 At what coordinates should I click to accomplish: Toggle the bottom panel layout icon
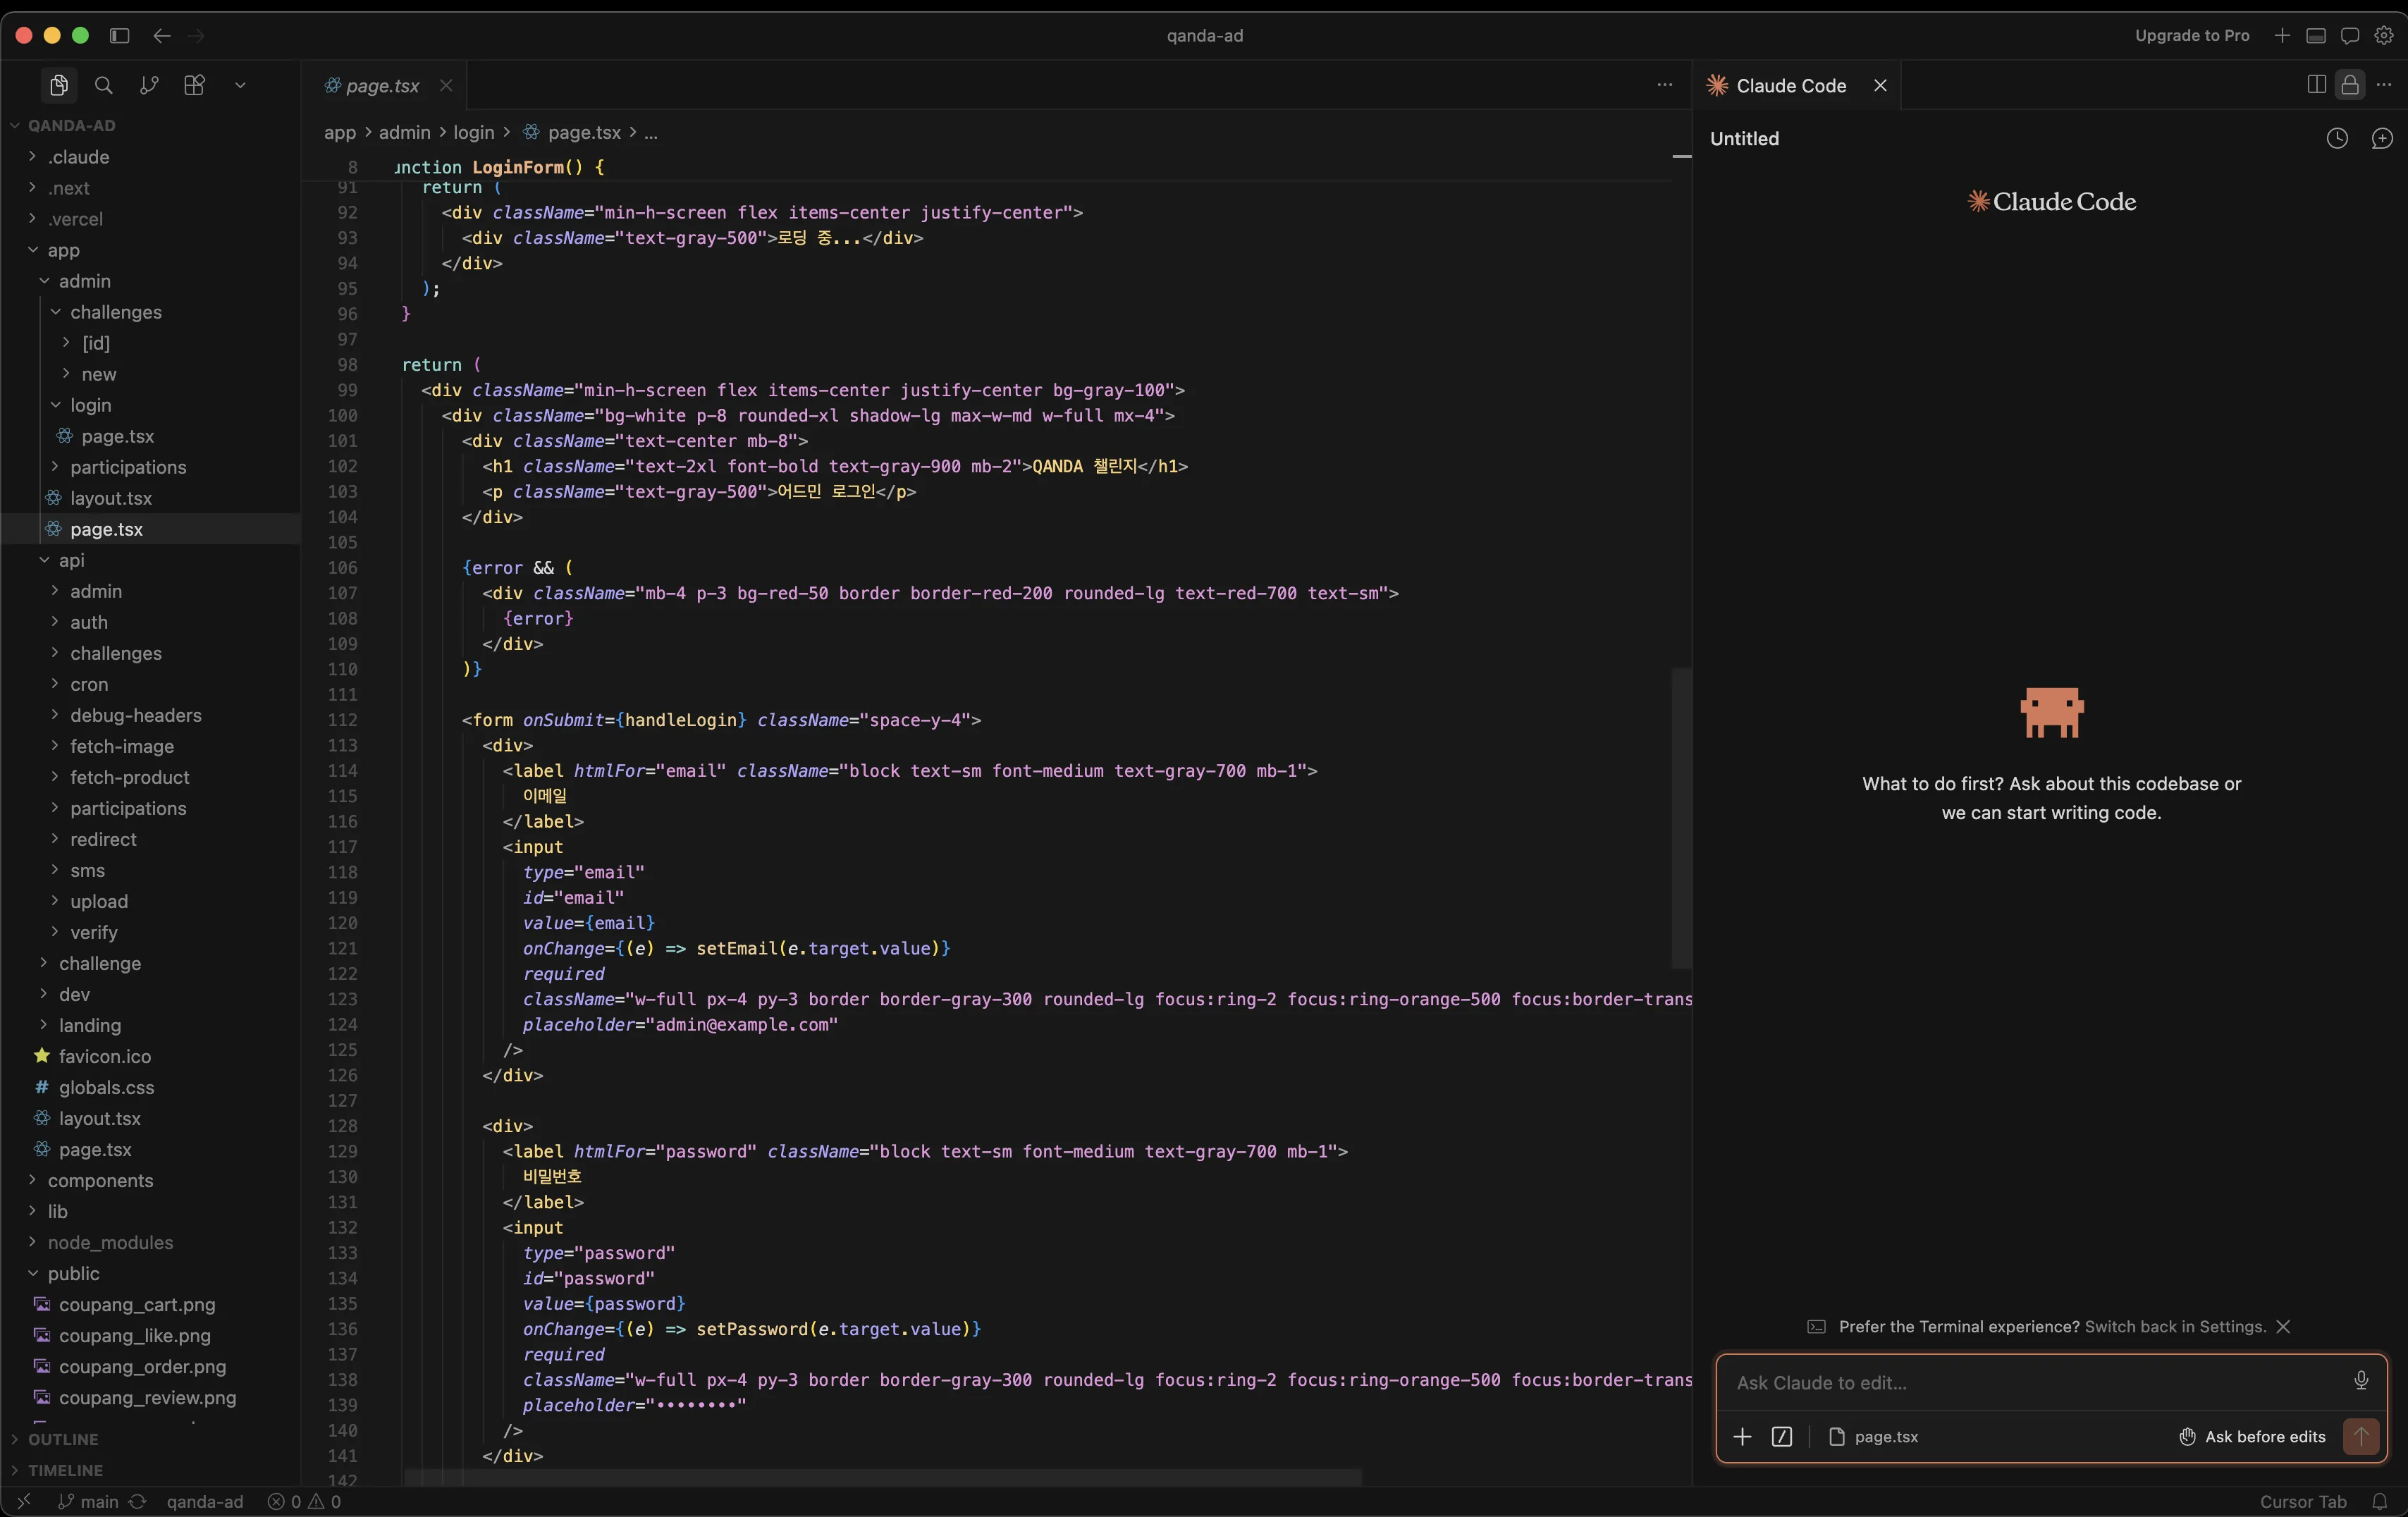[2316, 36]
